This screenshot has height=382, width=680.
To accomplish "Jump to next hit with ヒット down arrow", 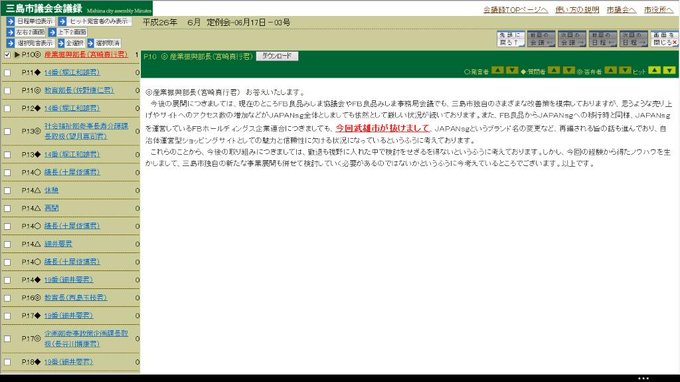I will click(x=669, y=70).
